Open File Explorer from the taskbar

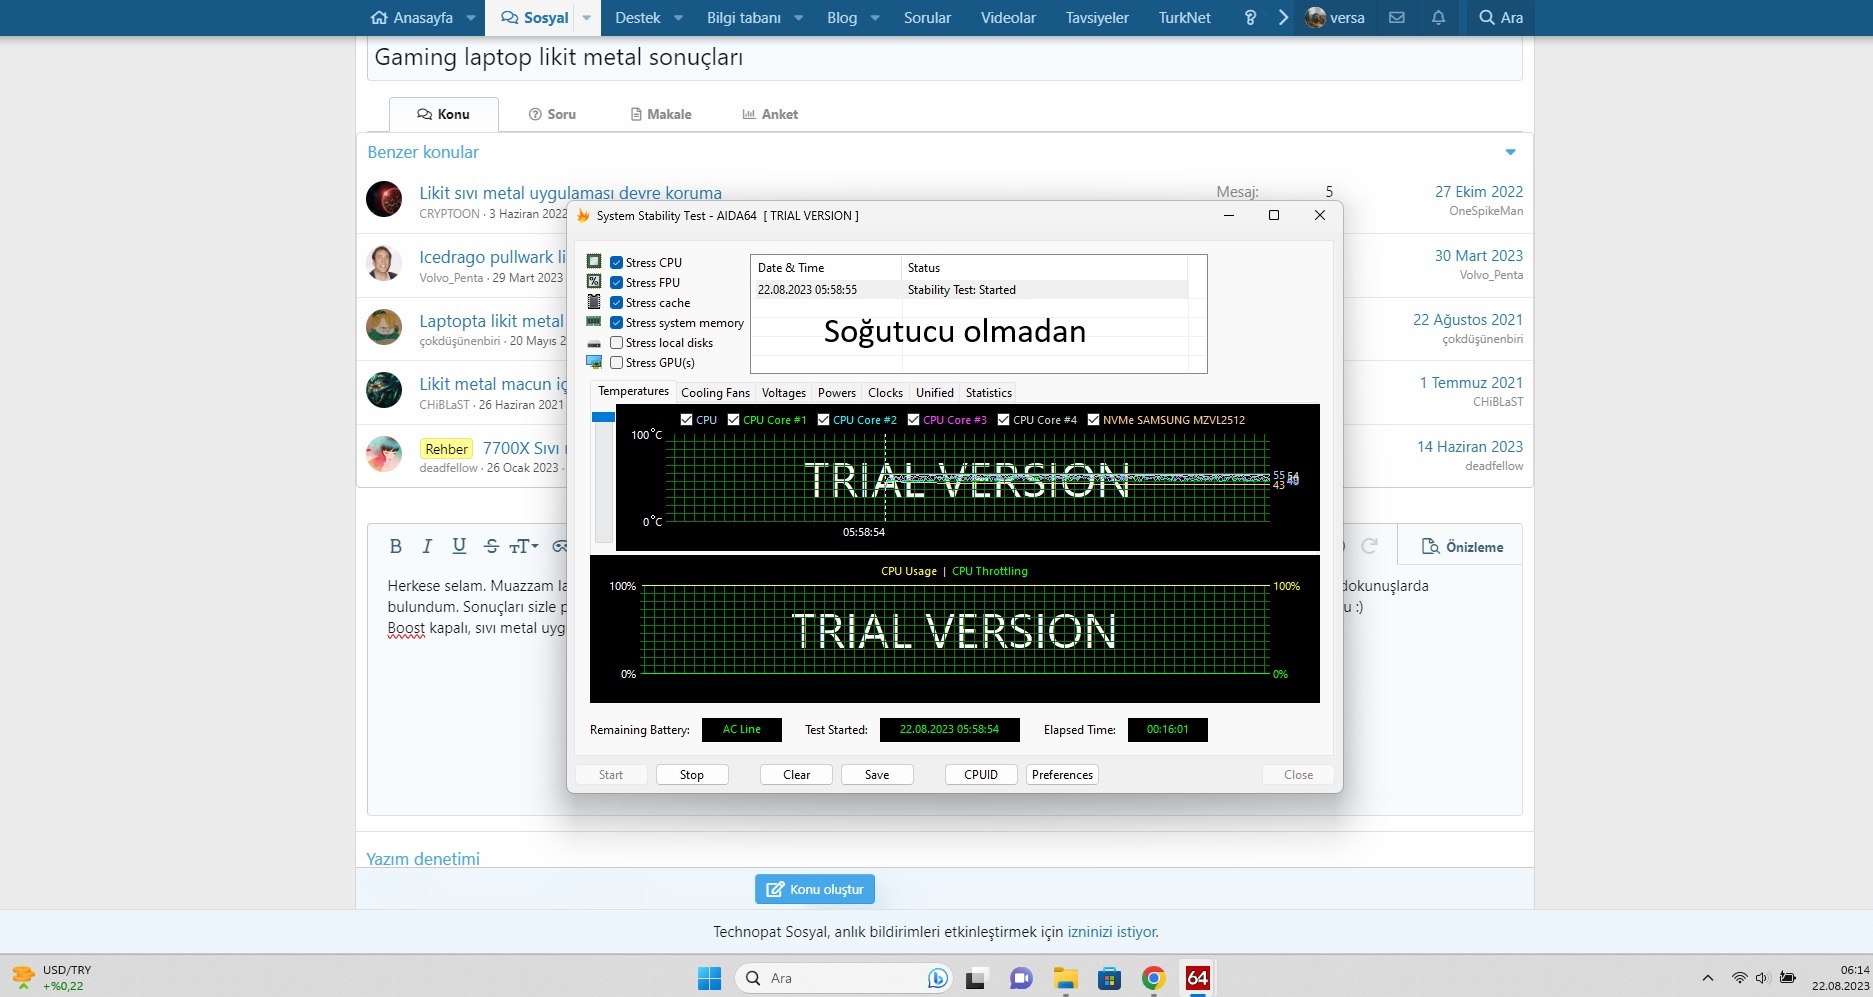(x=1065, y=978)
